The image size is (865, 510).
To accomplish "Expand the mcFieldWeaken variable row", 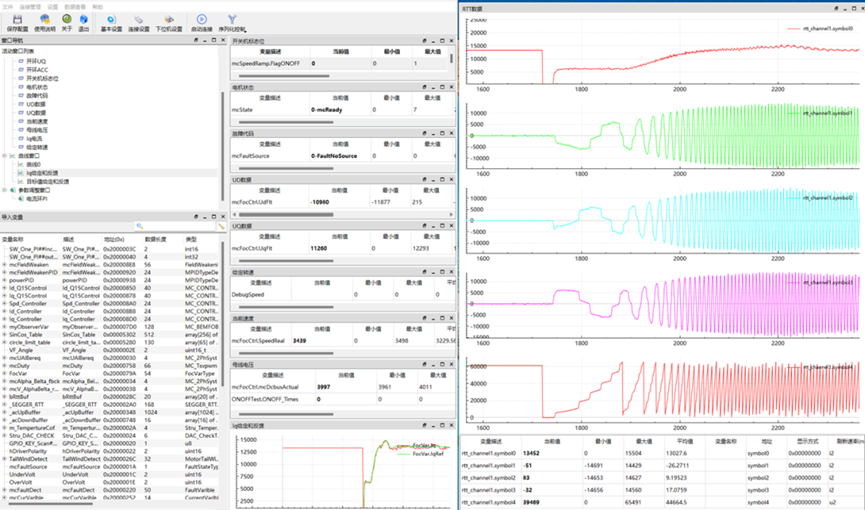I will (x=4, y=264).
